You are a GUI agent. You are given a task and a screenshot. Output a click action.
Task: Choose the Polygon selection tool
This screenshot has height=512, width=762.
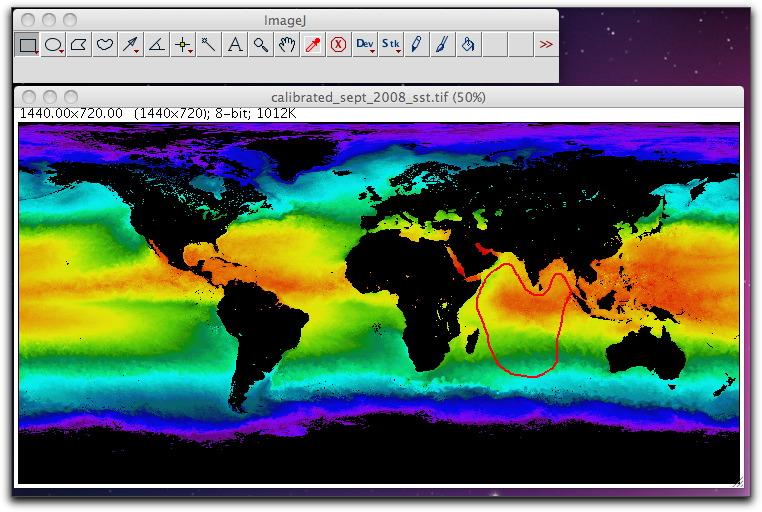(79, 45)
